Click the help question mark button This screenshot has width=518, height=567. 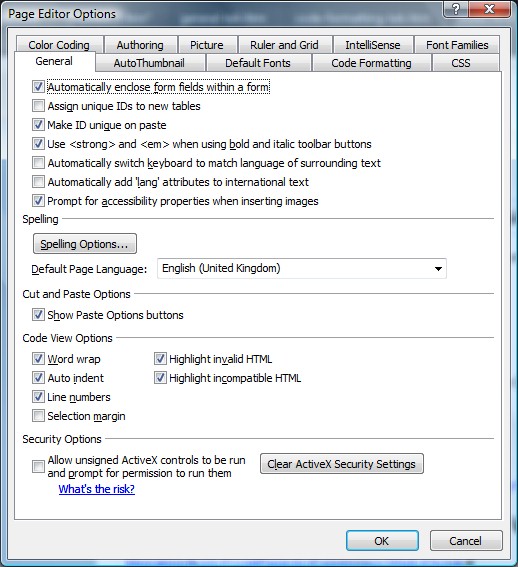point(456,9)
